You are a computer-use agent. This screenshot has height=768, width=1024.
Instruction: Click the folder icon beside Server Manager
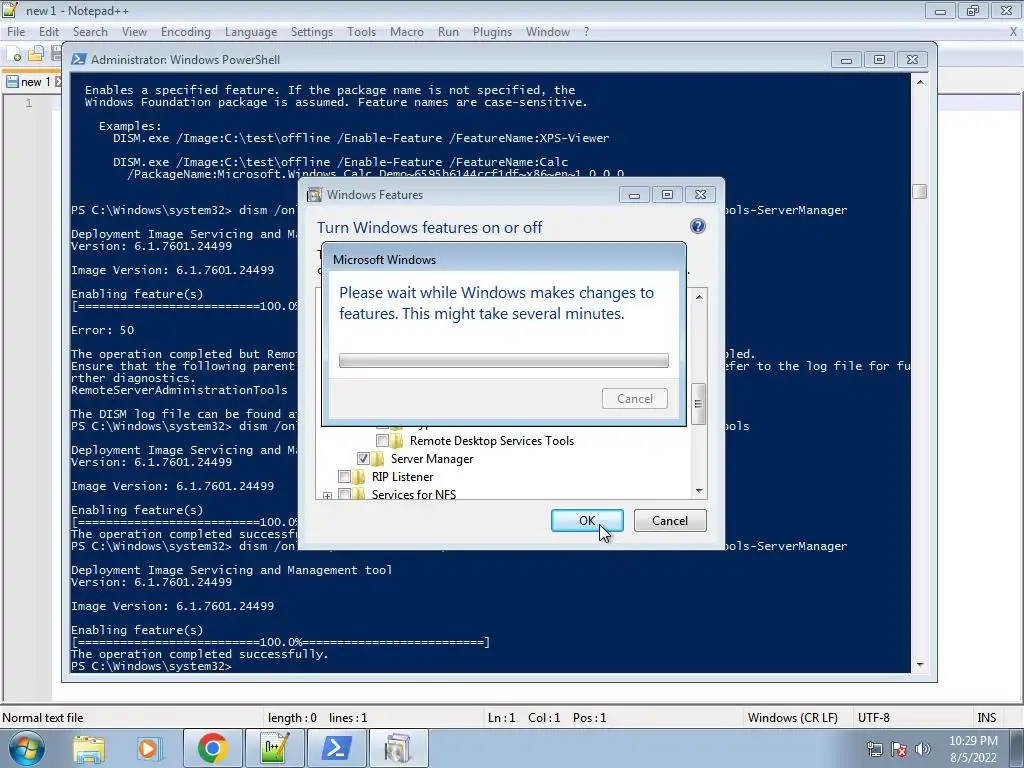click(x=378, y=458)
